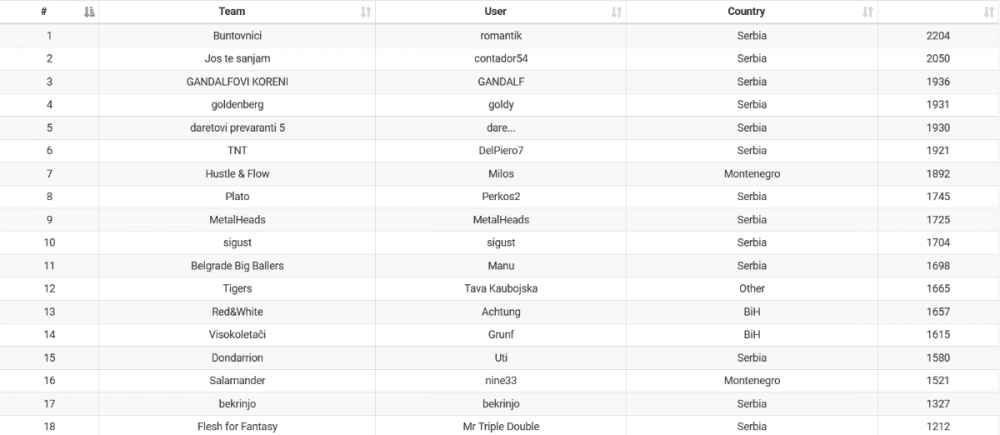This screenshot has width=1000, height=435.
Task: Click the Country column header label
Action: click(746, 12)
